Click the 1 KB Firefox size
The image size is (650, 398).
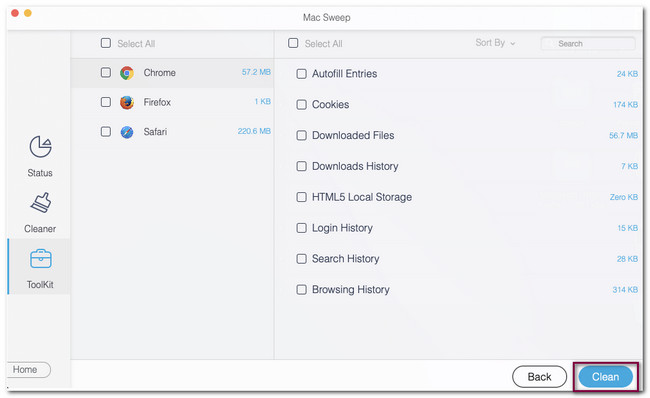click(x=262, y=102)
